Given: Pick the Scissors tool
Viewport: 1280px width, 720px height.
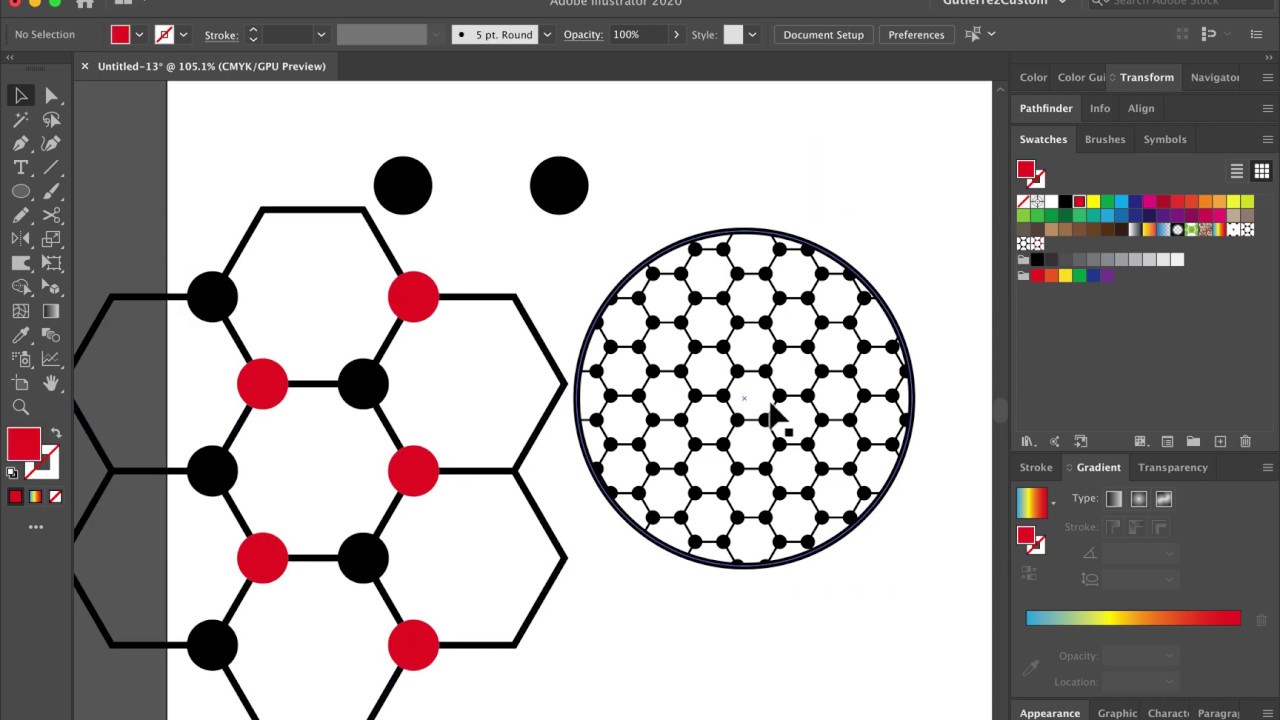Looking at the screenshot, I should tap(51, 215).
